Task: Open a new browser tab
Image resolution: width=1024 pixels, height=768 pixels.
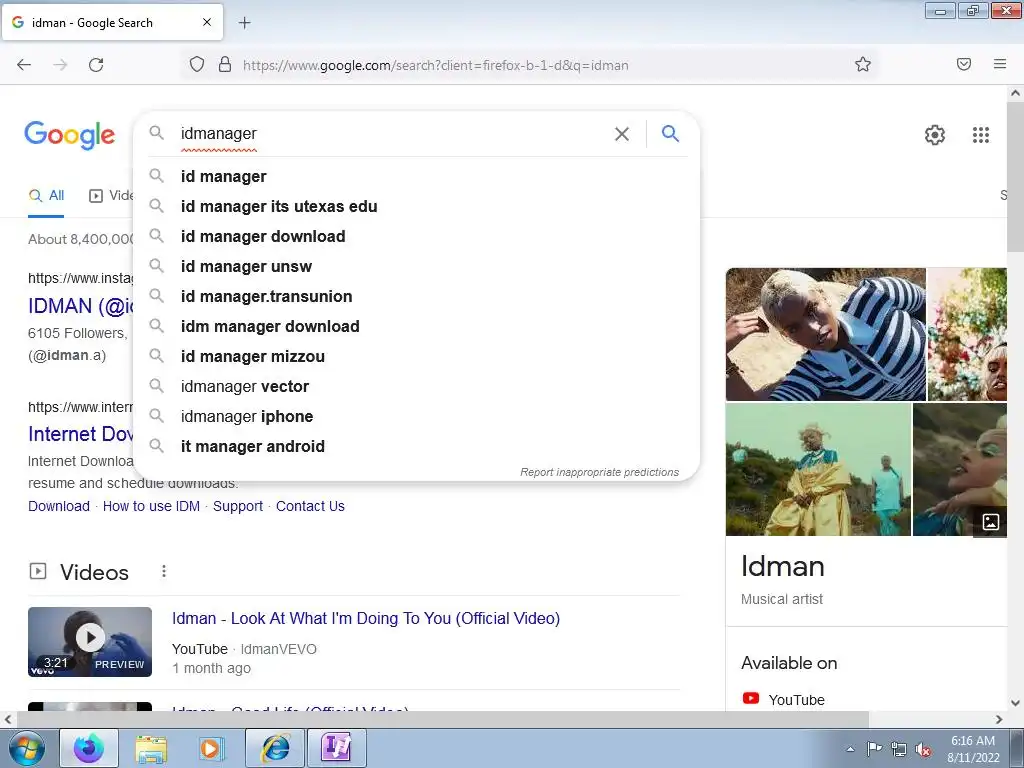Action: [244, 23]
